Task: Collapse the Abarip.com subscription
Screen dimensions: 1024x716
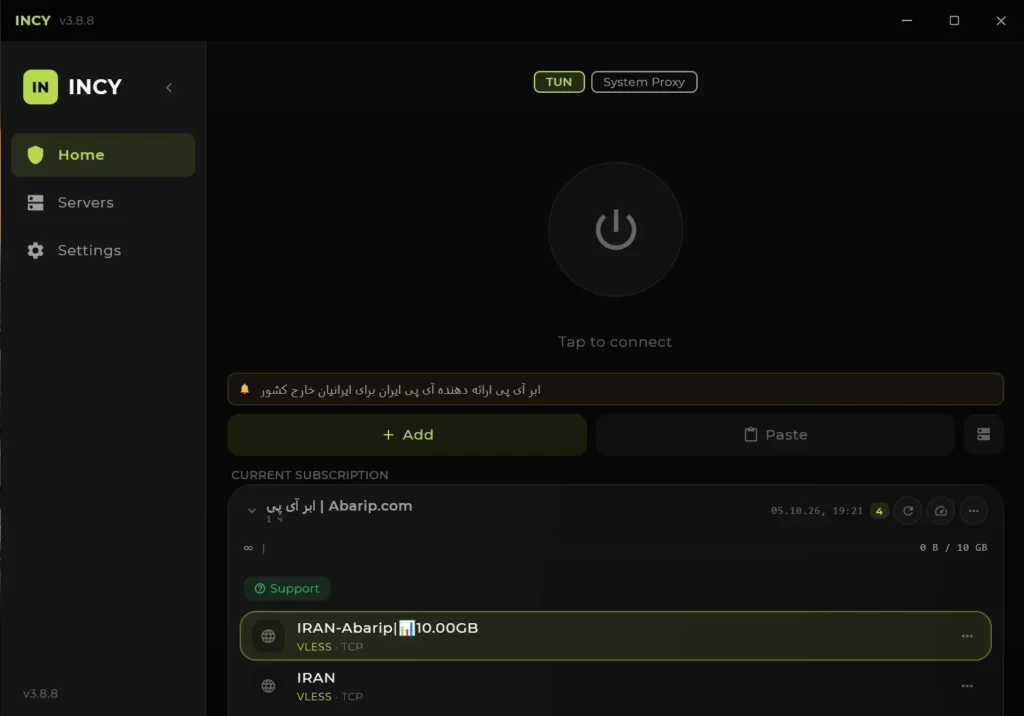Action: click(x=251, y=510)
